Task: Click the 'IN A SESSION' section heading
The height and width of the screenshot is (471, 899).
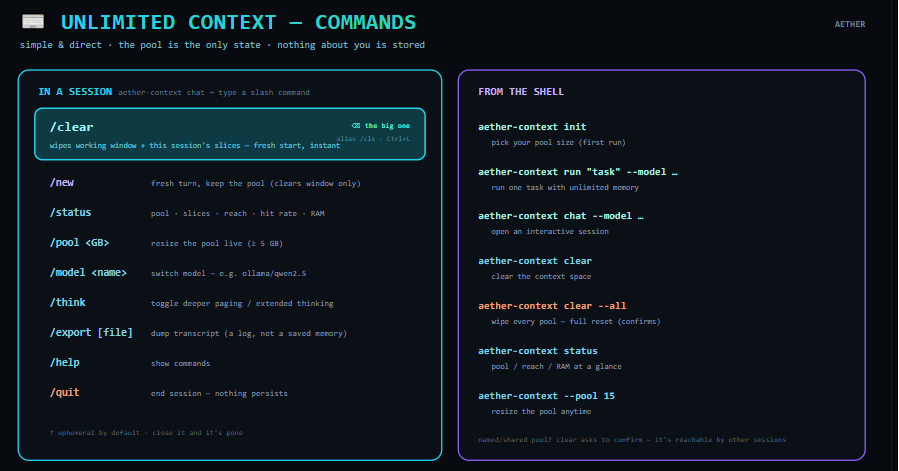Action: 75,92
